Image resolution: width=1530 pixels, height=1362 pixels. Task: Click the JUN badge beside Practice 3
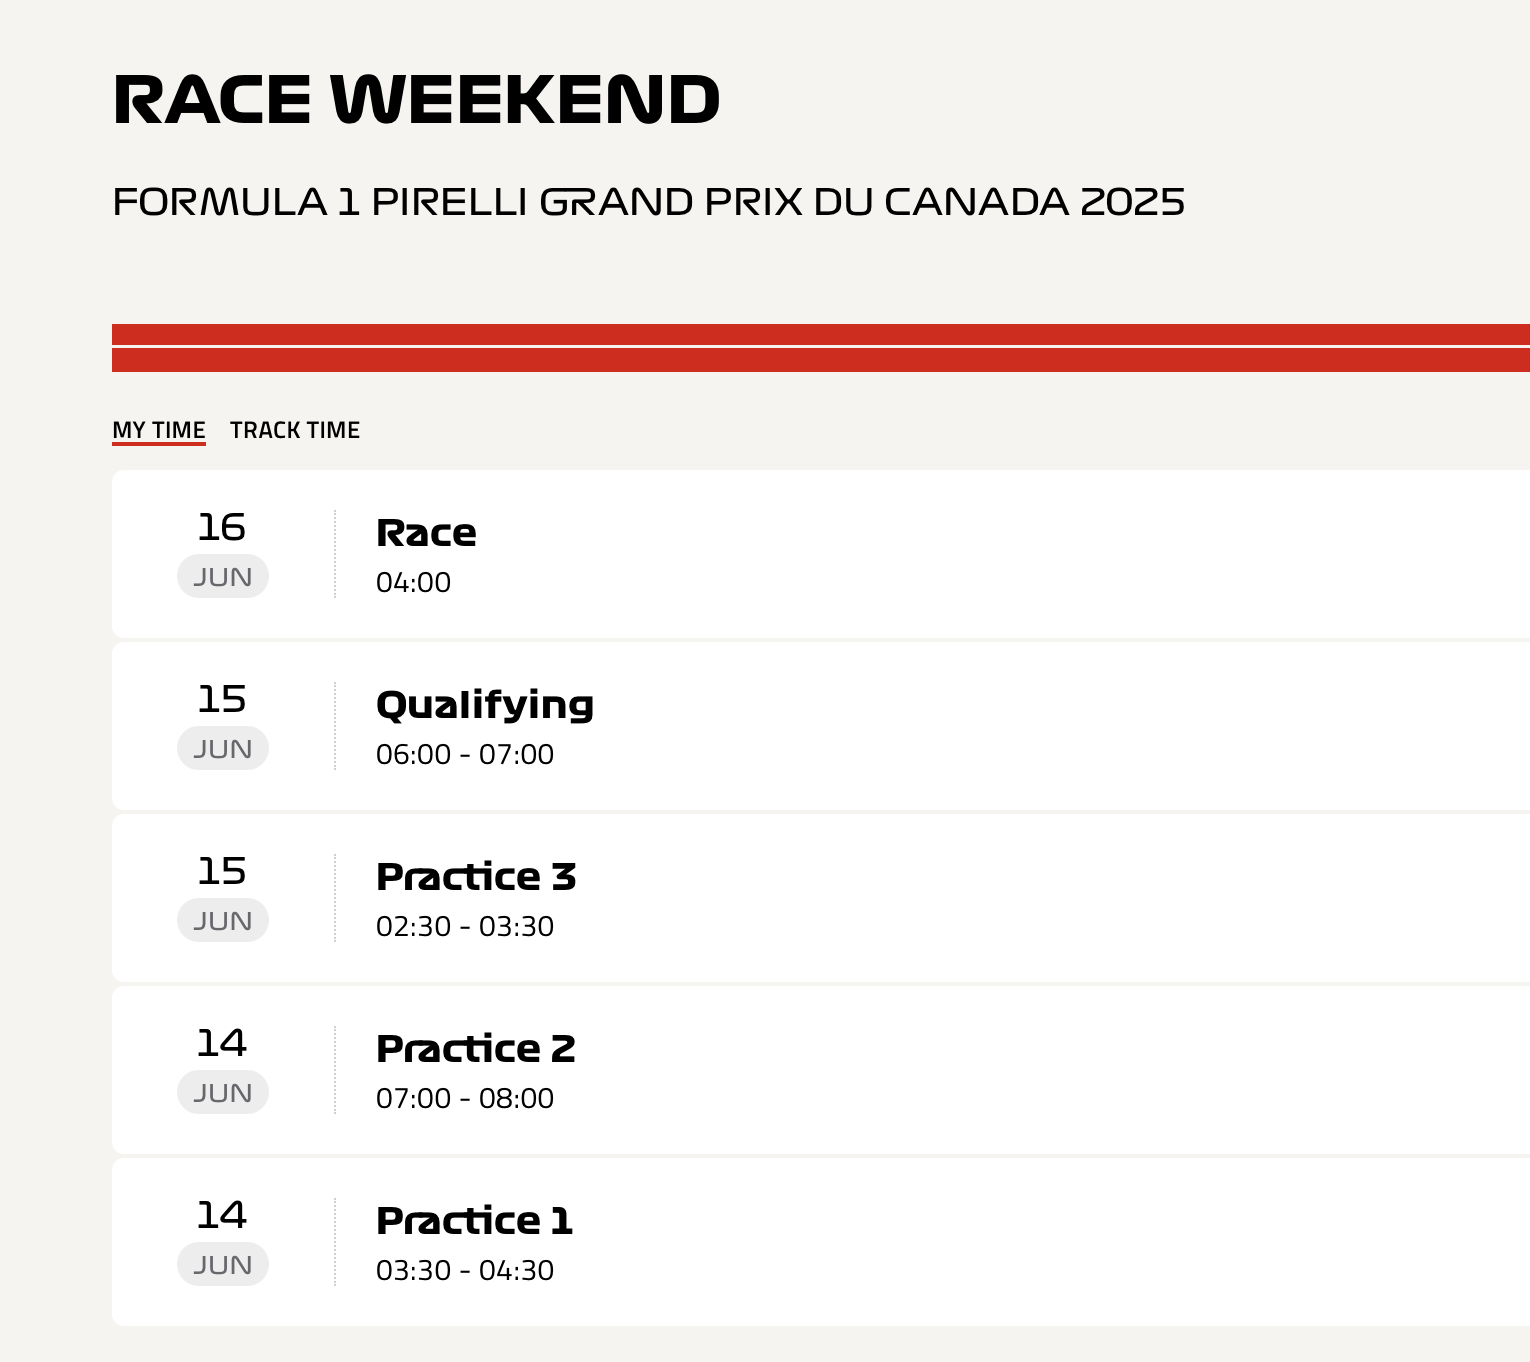pos(222,921)
